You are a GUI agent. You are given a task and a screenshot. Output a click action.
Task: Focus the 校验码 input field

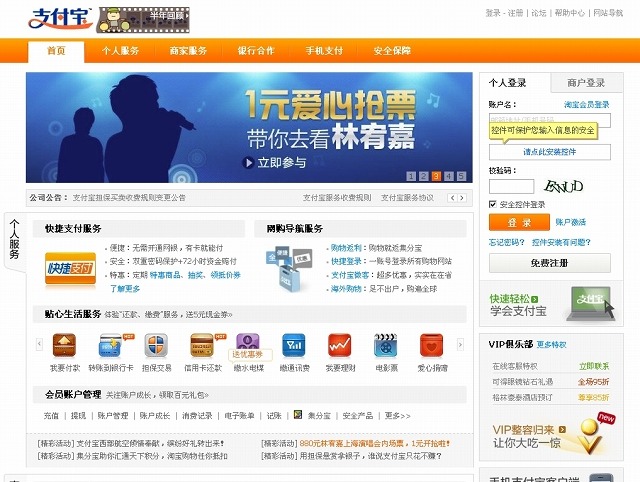point(511,187)
